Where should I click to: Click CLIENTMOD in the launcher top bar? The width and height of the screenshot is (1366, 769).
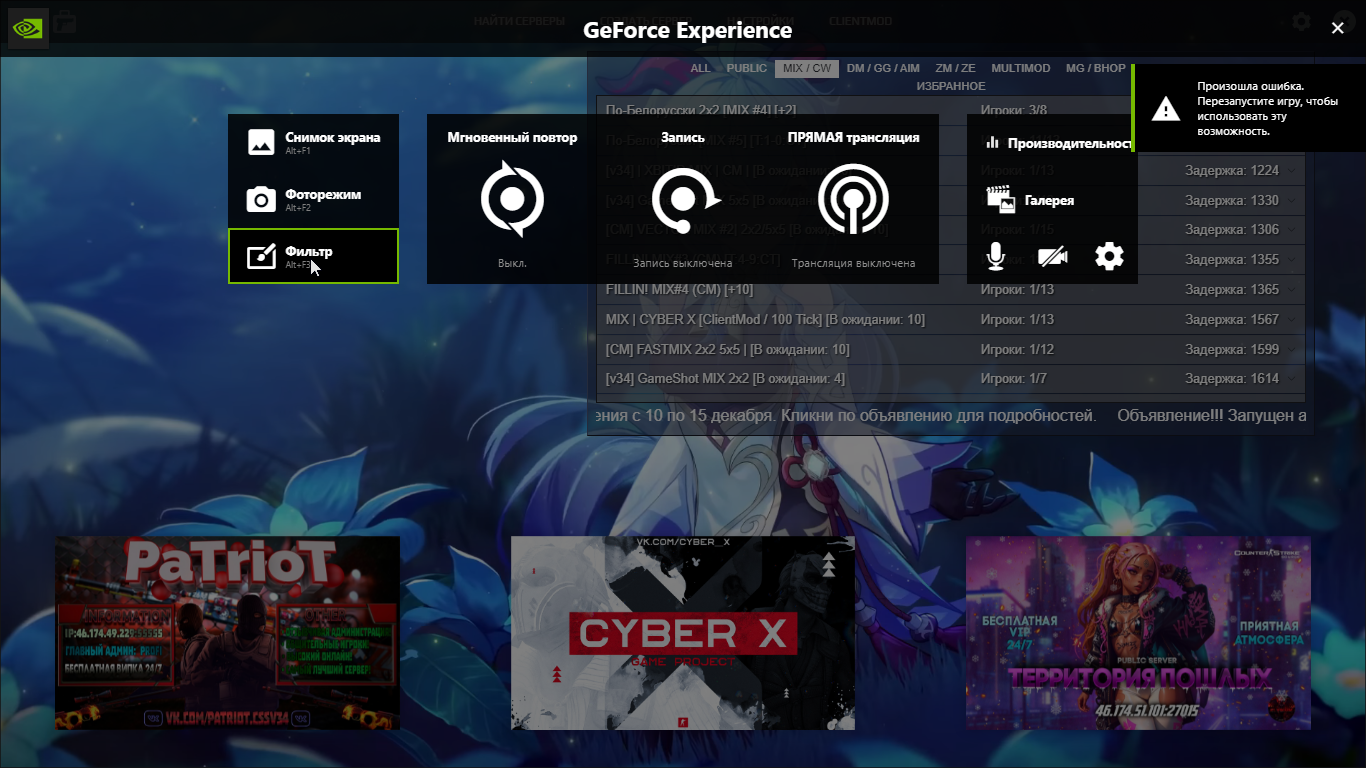[860, 21]
